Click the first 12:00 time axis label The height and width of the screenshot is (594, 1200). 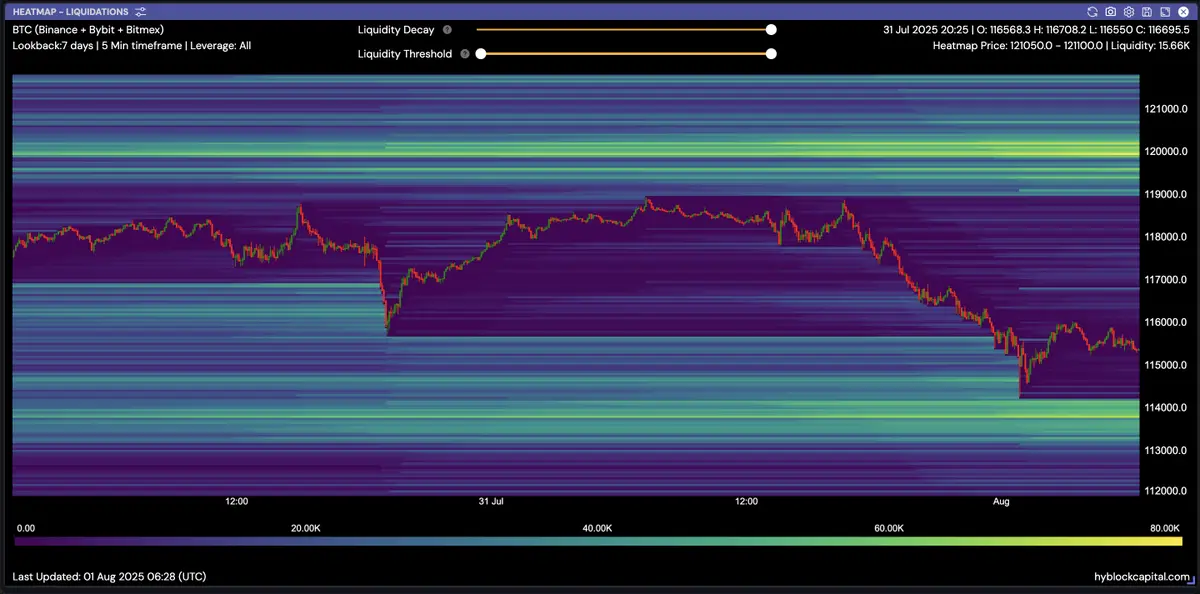point(237,501)
